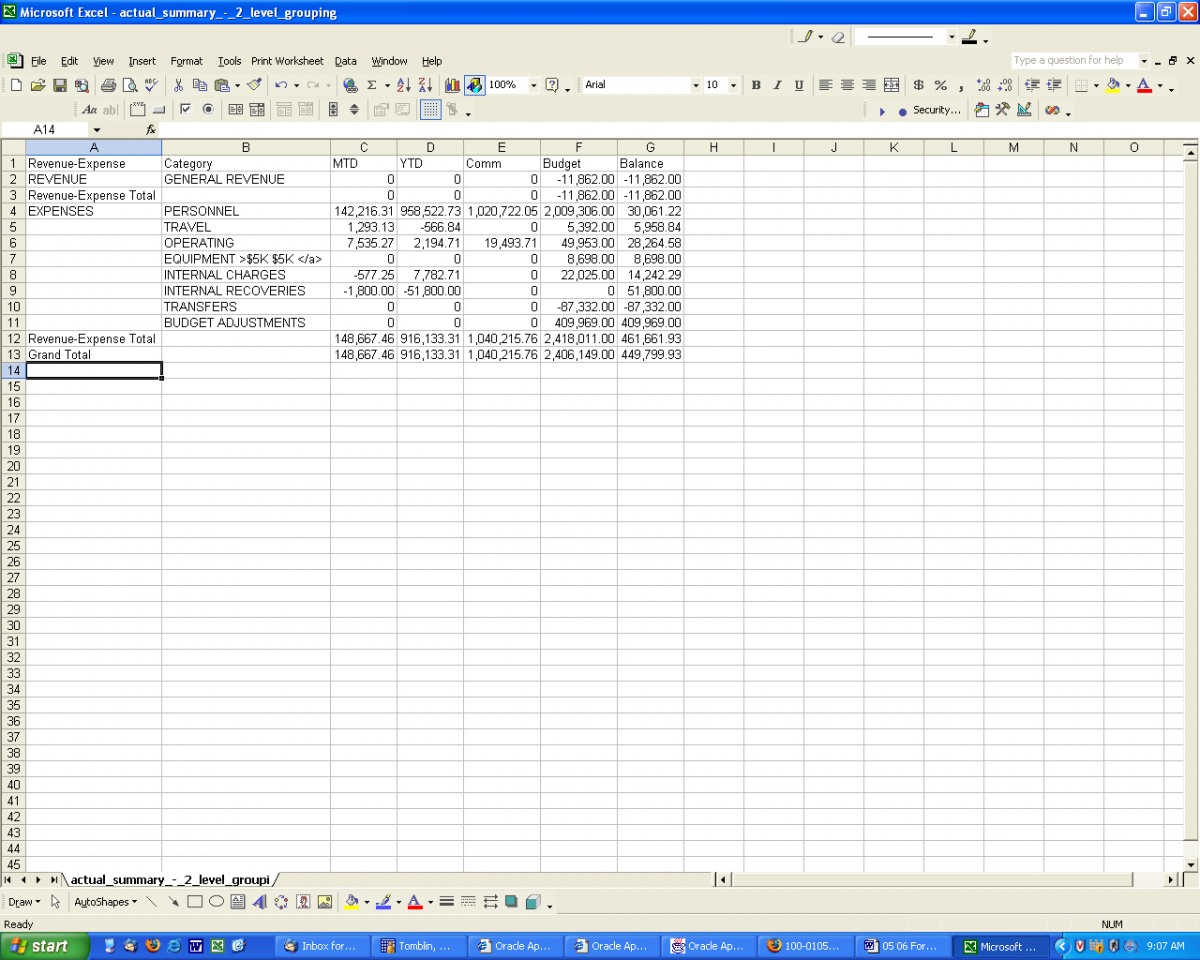1200x960 pixels.
Task: Insert Clip Art from the Drawing toolbar
Action: 302,902
